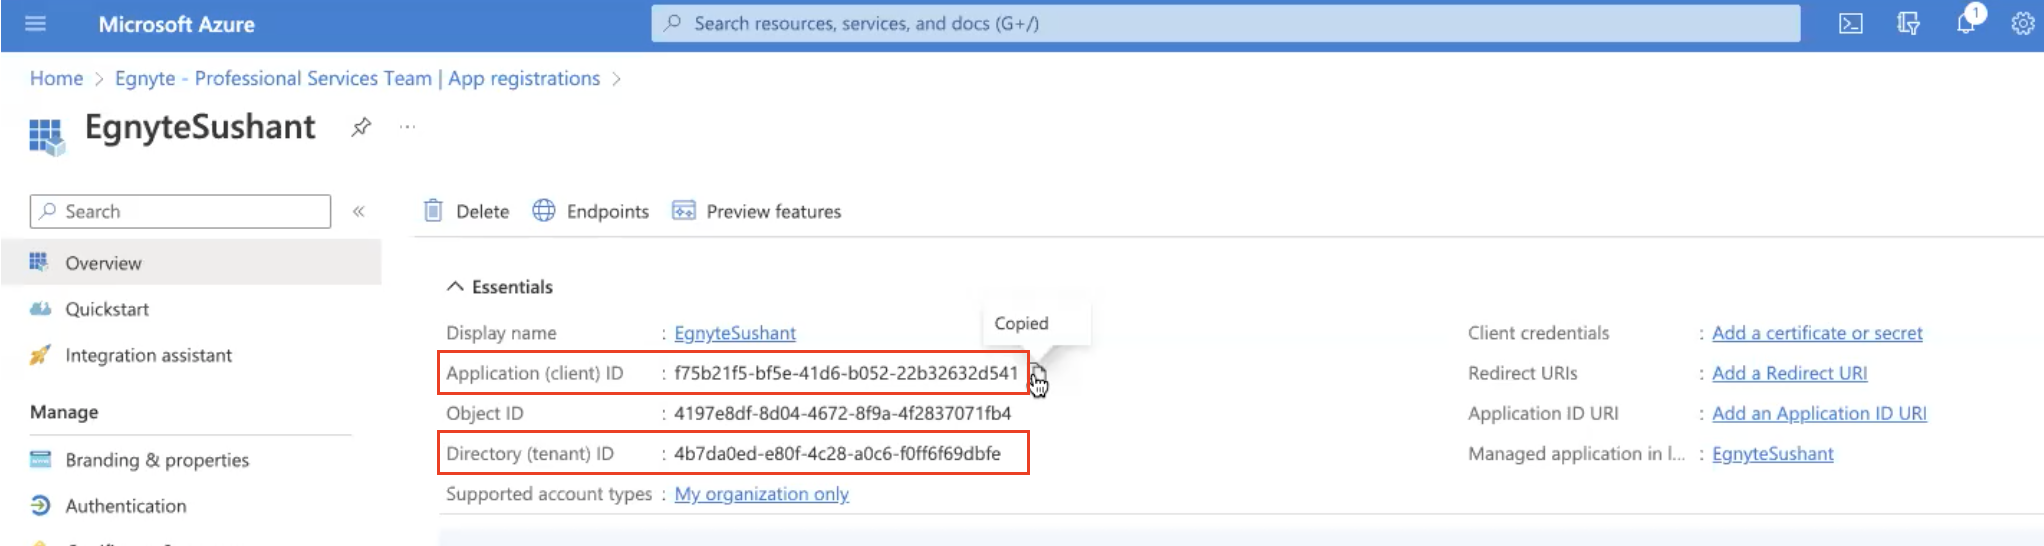Click the Endpoints globe icon
Screen dimensions: 2044x546
[x=543, y=211]
